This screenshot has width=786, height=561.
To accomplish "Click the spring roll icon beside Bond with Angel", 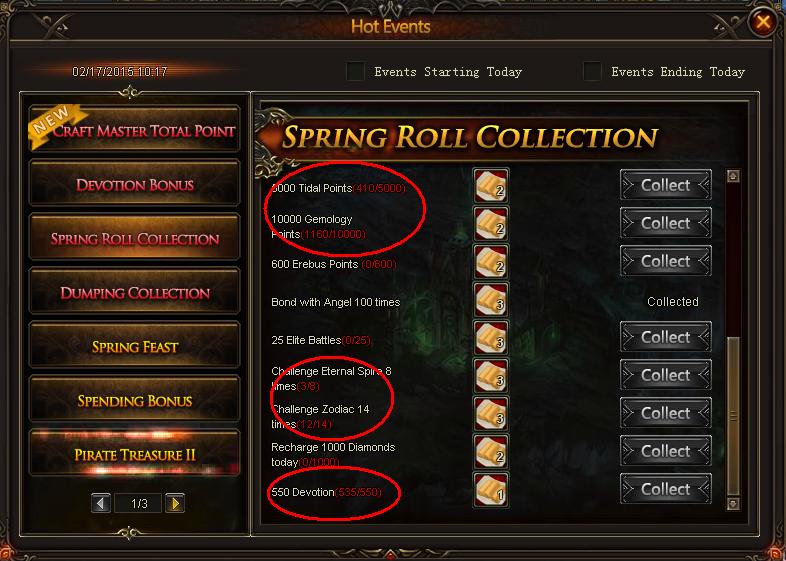I will pos(491,300).
